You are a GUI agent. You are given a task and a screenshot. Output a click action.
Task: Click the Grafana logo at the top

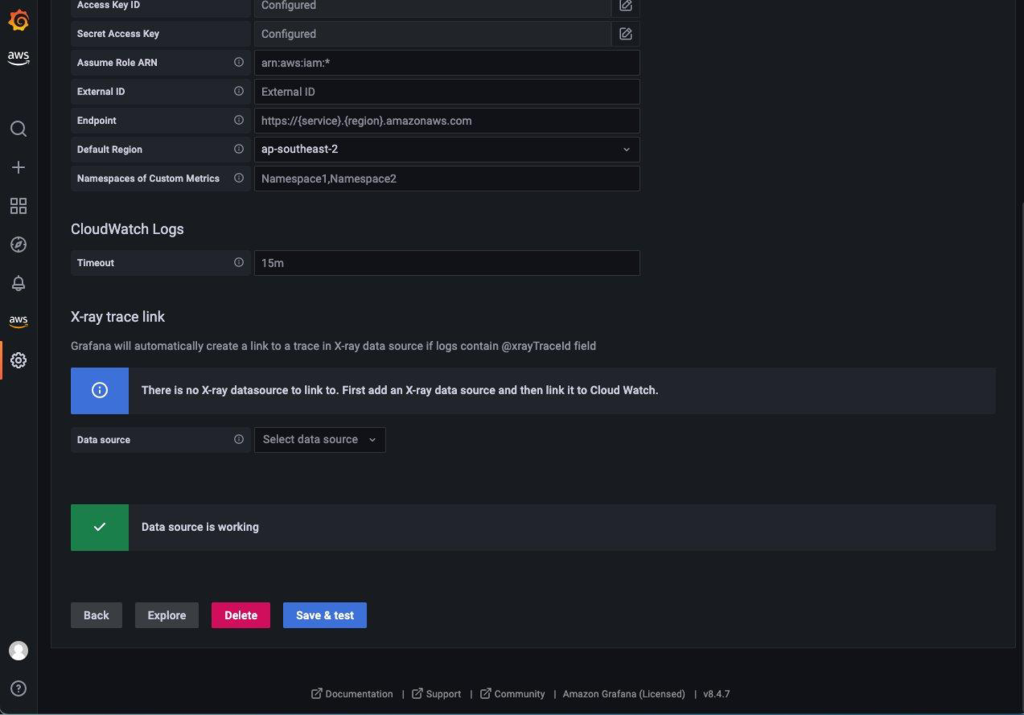click(x=18, y=17)
